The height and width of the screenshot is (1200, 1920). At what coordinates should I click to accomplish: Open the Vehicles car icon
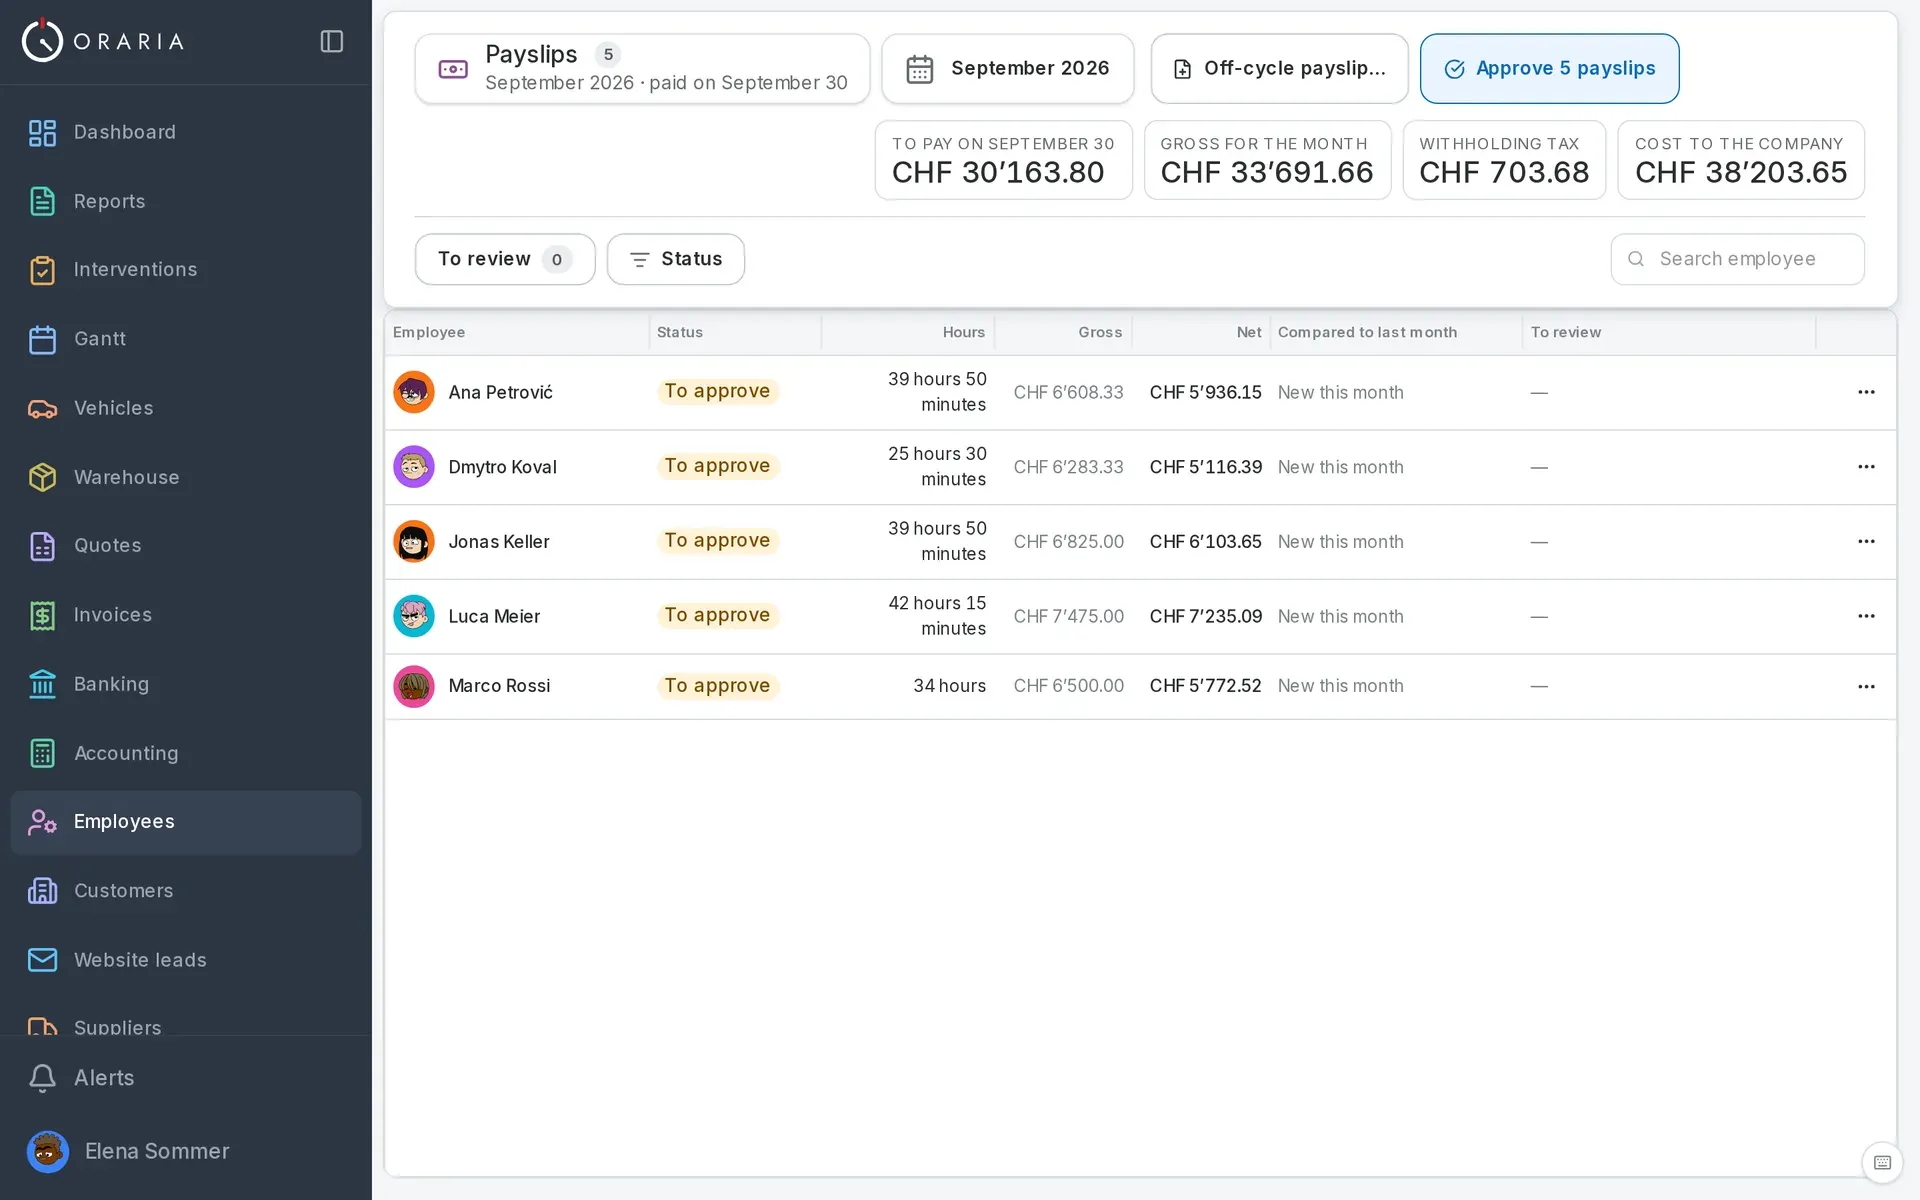(42, 408)
